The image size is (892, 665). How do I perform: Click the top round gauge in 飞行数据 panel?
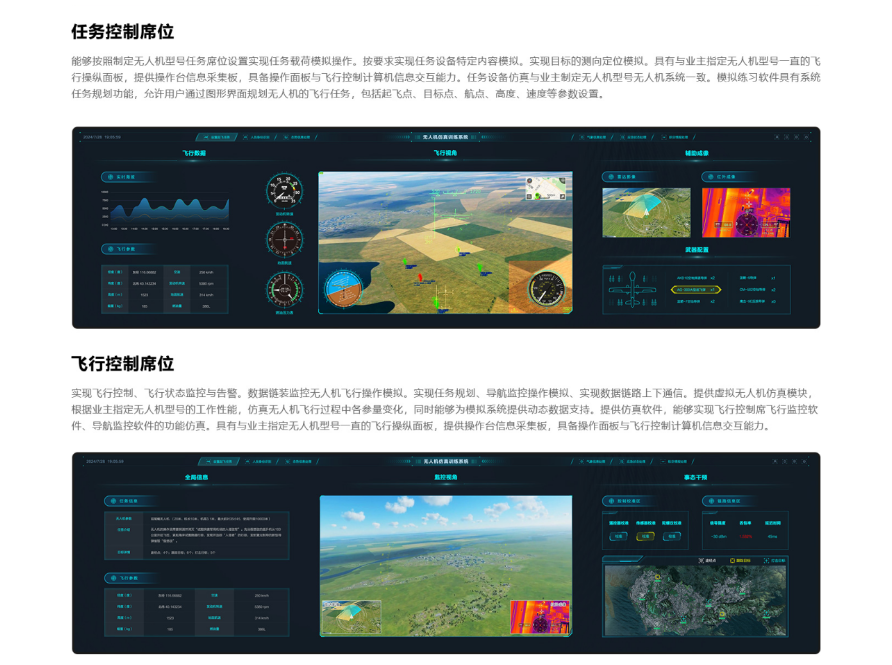(284, 191)
